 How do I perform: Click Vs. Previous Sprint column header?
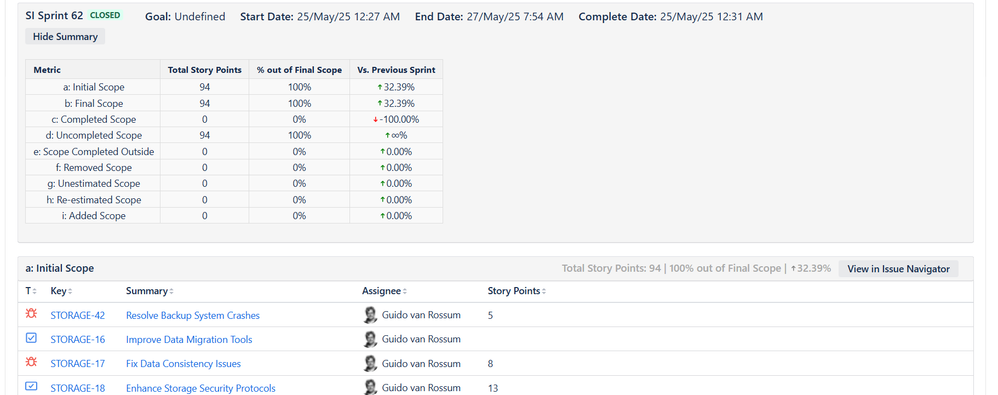pos(396,70)
